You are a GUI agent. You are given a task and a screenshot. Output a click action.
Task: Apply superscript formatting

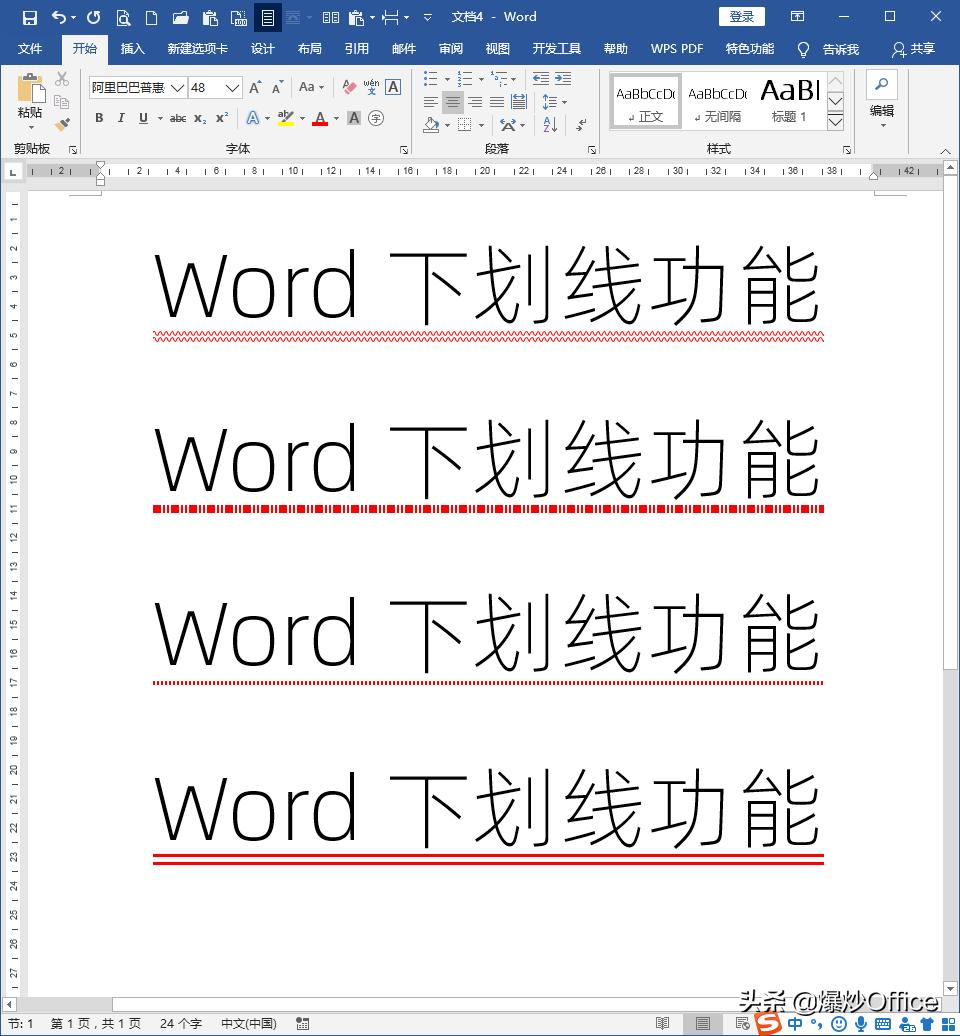point(222,118)
